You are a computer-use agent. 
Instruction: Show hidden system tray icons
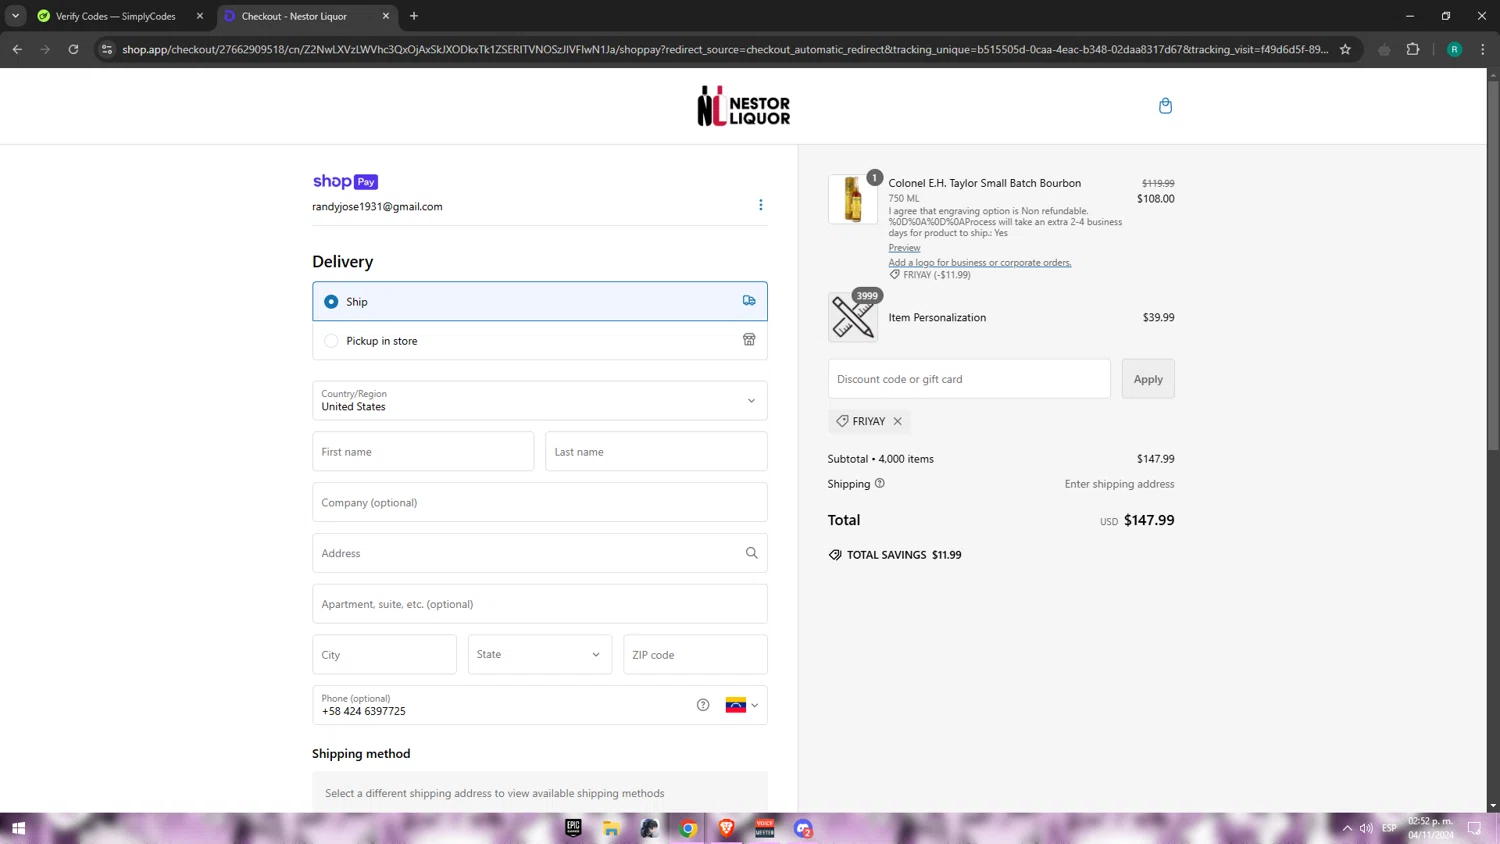tap(1347, 828)
